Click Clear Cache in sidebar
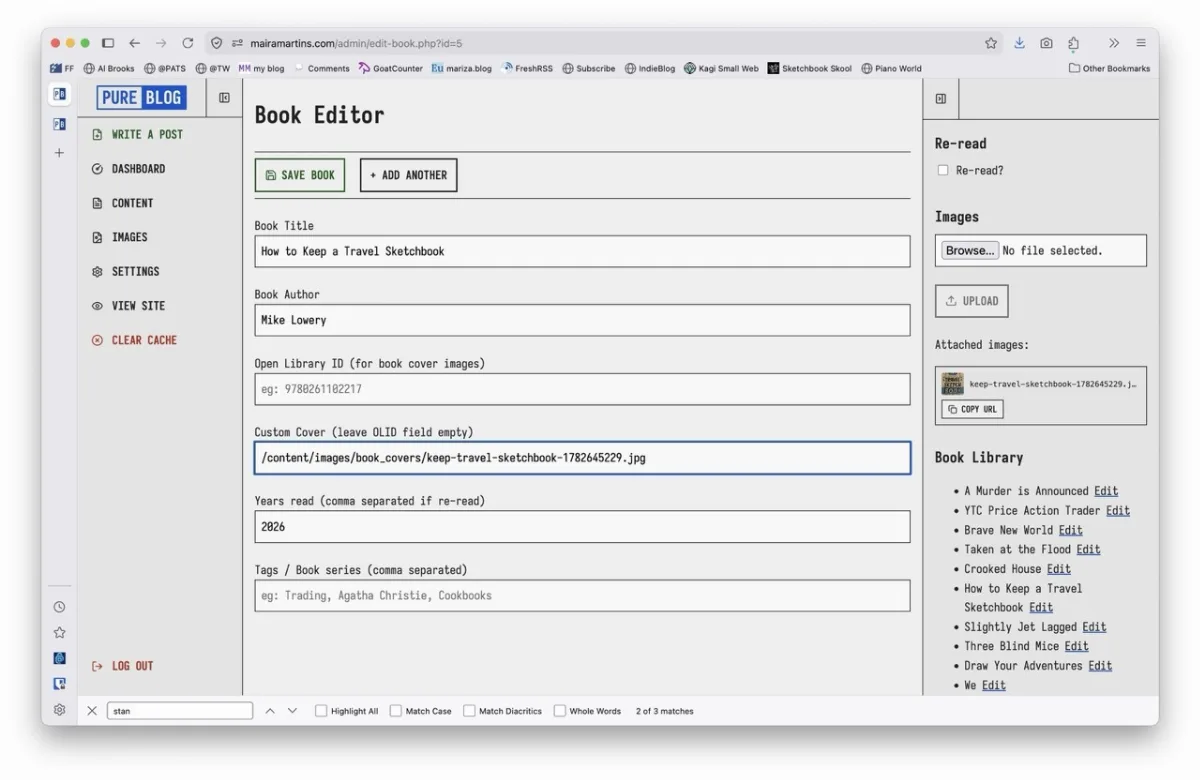This screenshot has width=1200, height=780. pos(135,340)
